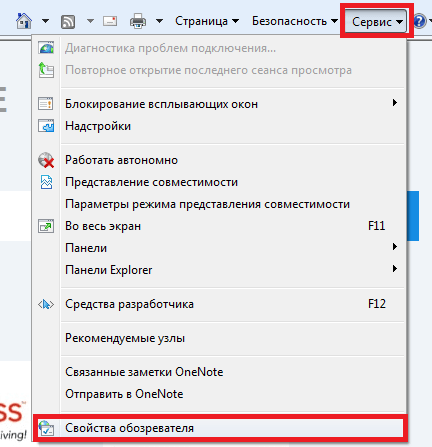
Task: Open the Home button dropdown arrow
Action: pos(46,21)
